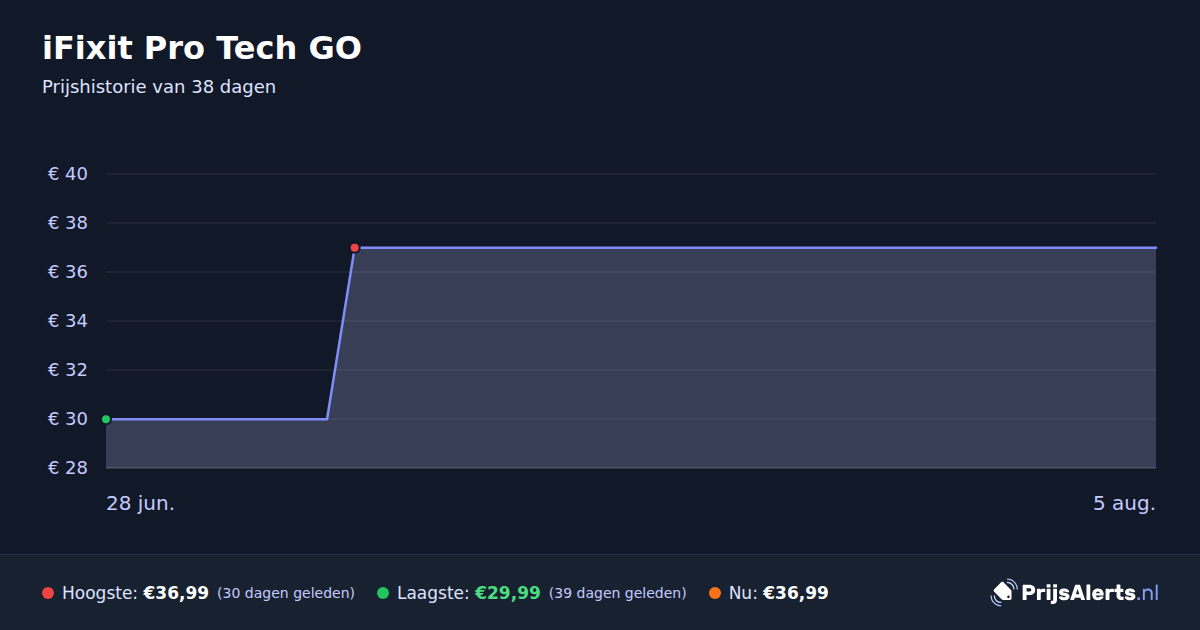
Task: Click the Laagste €29,99 price value
Action: point(508,593)
